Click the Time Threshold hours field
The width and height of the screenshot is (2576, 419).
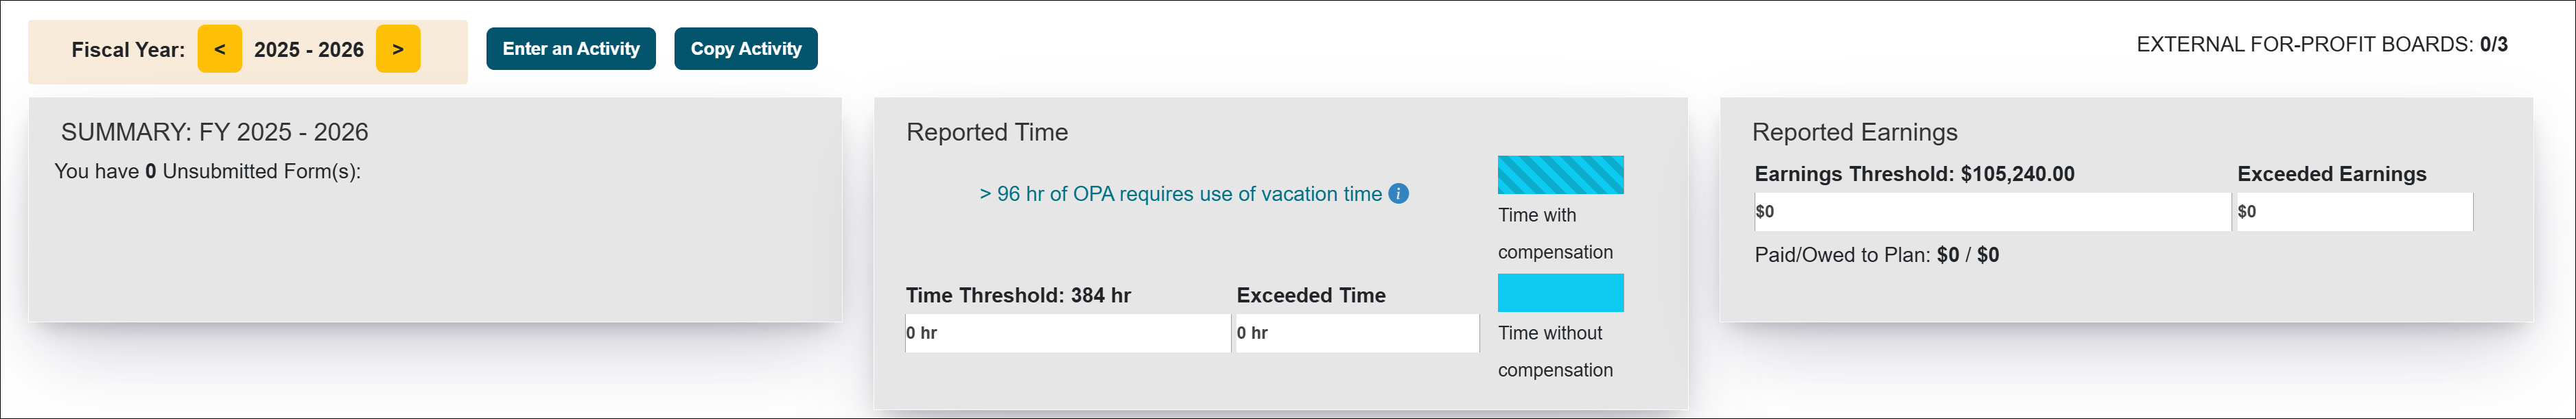1066,334
